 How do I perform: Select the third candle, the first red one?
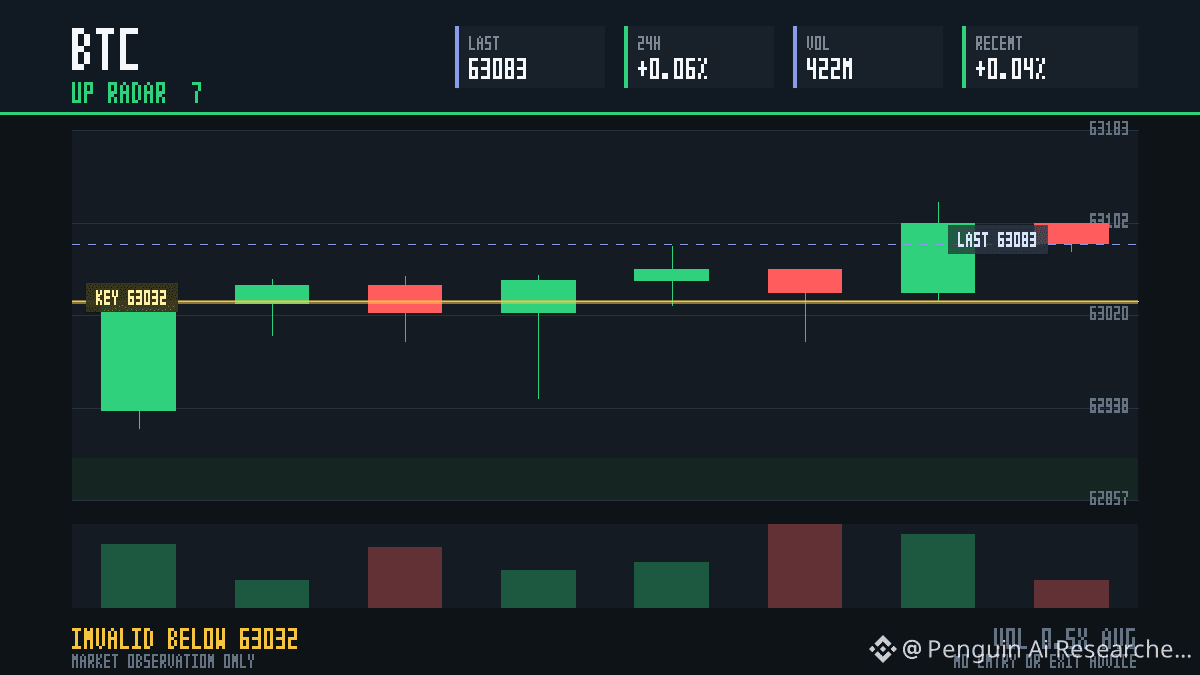(405, 299)
